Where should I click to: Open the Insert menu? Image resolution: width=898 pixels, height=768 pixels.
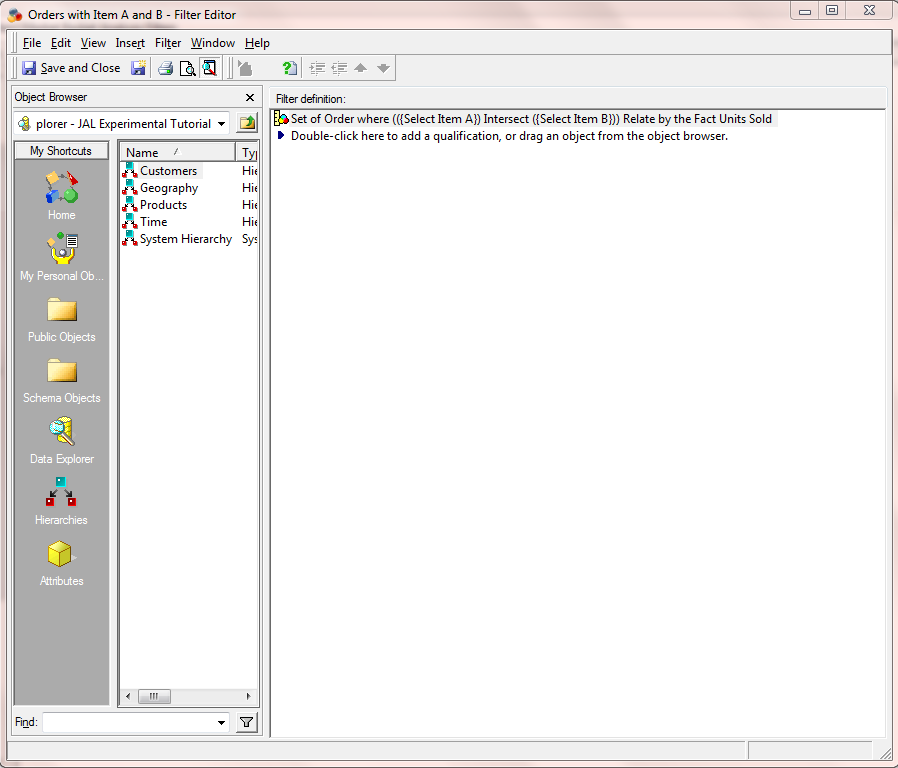(130, 43)
